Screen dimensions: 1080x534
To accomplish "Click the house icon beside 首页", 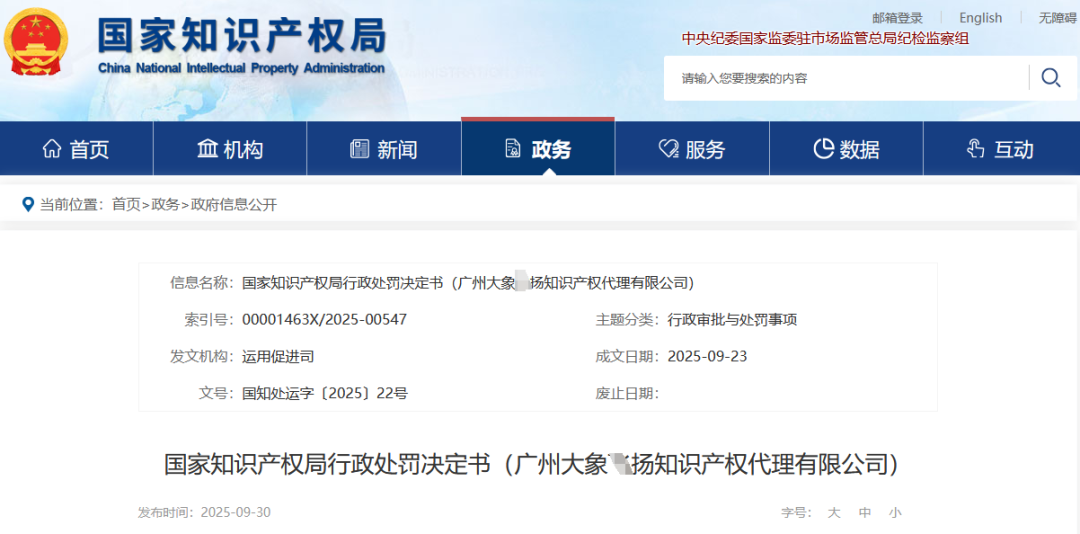I will click(52, 149).
